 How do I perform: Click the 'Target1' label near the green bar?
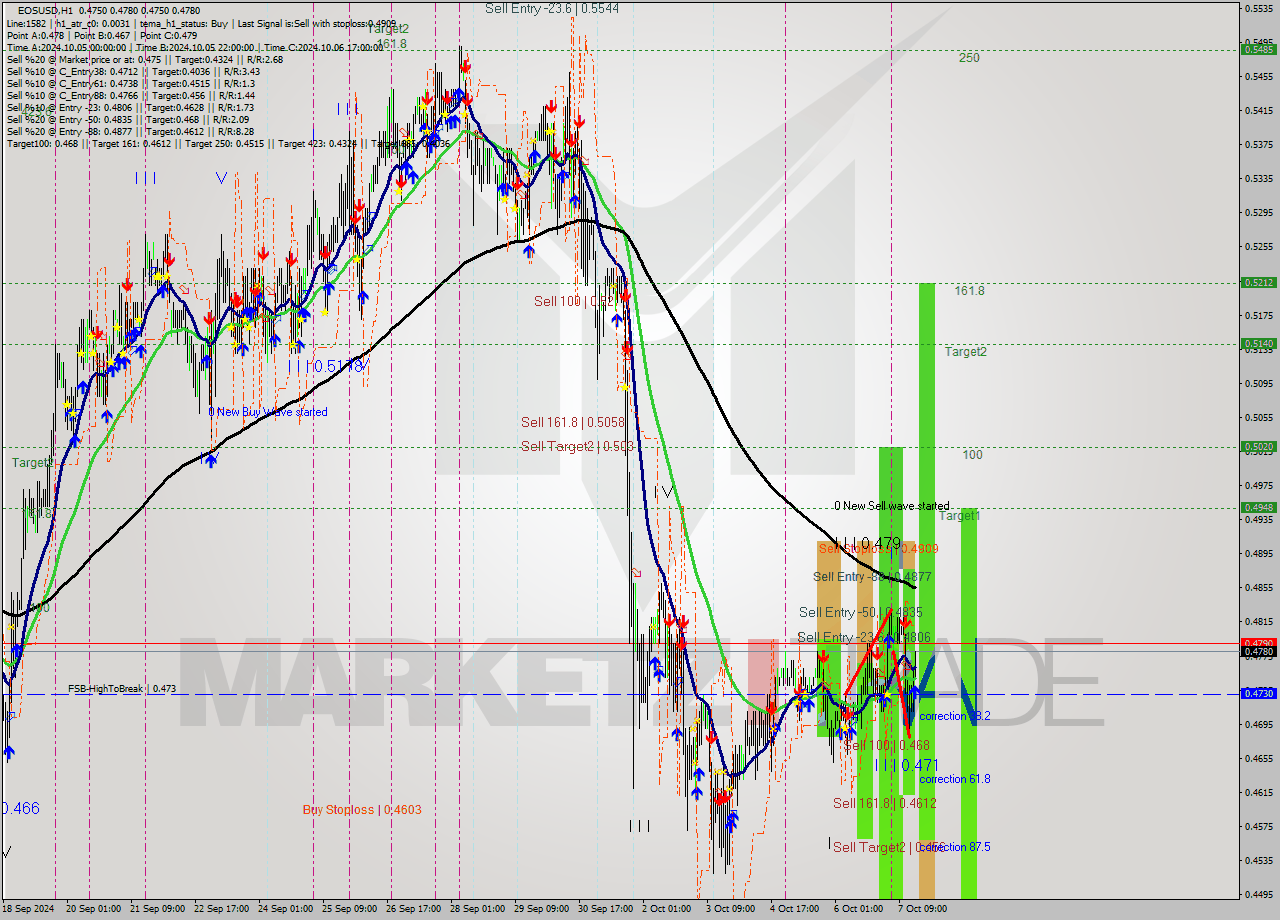click(x=959, y=516)
